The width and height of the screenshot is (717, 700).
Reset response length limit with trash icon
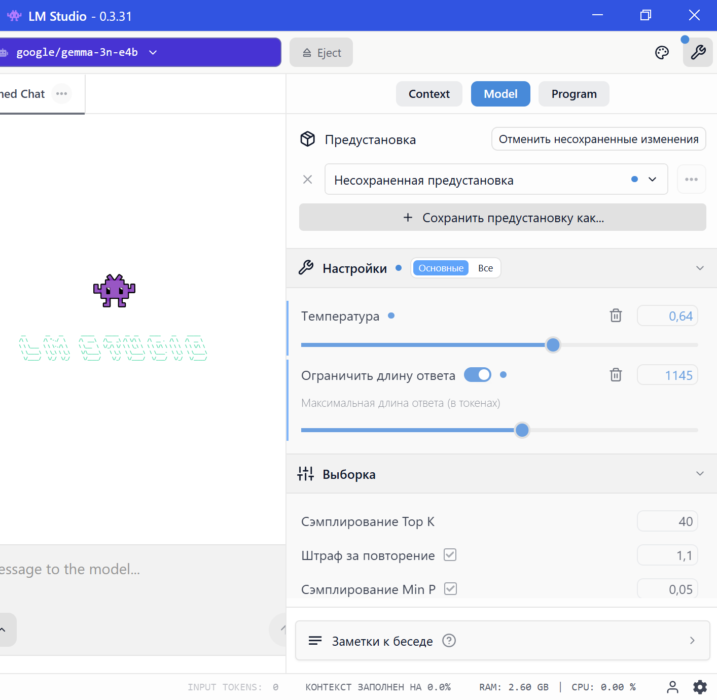pyautogui.click(x=616, y=375)
